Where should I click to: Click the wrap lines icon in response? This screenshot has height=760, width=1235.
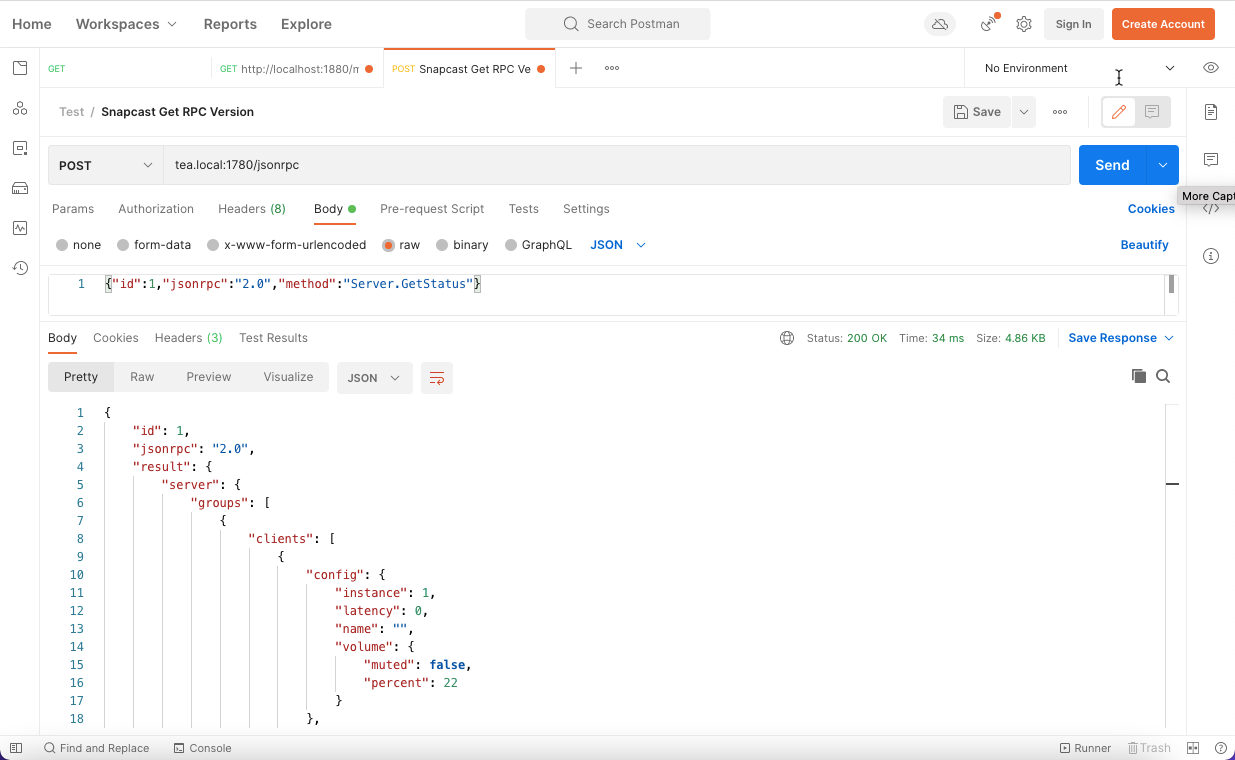437,378
